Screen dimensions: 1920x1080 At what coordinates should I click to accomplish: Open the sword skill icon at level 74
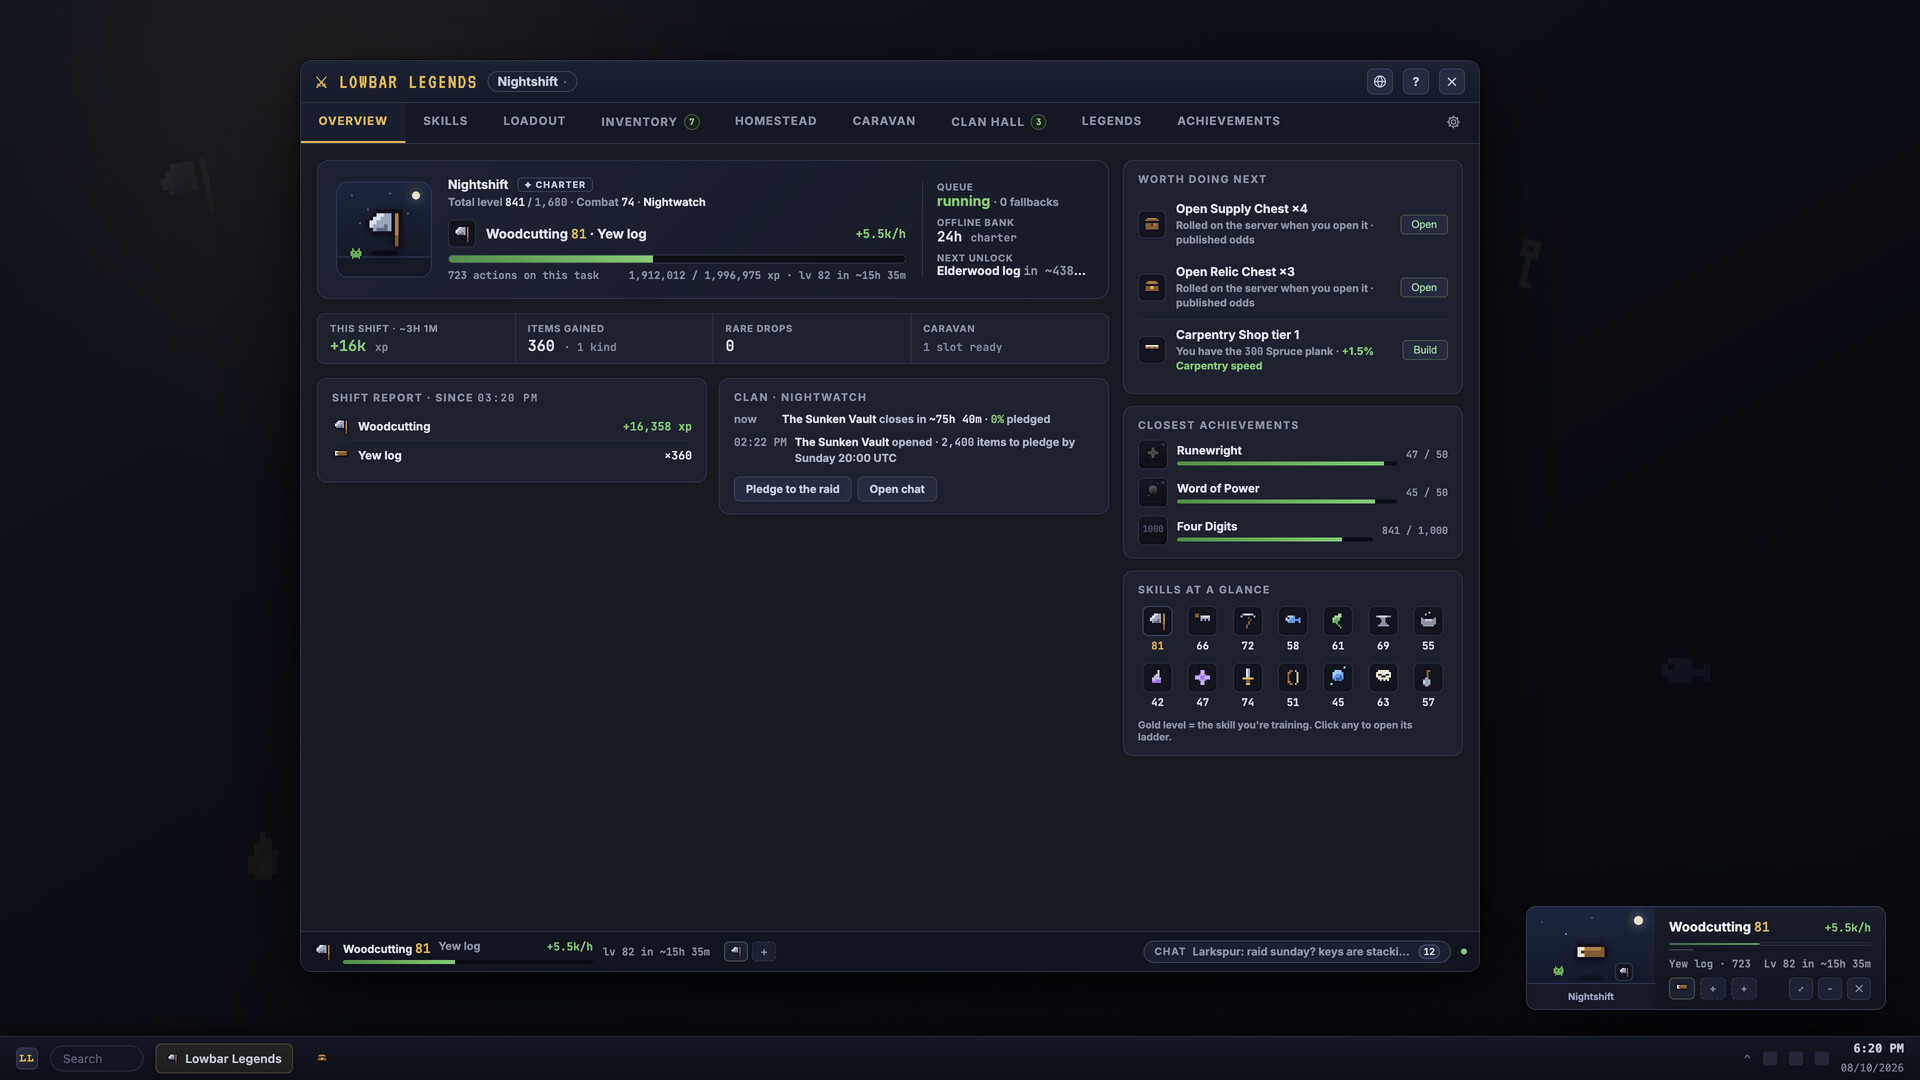pos(1247,678)
